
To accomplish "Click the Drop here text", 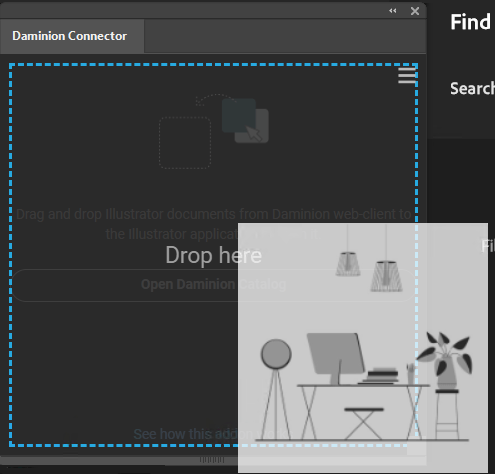I will pyautogui.click(x=214, y=256).
